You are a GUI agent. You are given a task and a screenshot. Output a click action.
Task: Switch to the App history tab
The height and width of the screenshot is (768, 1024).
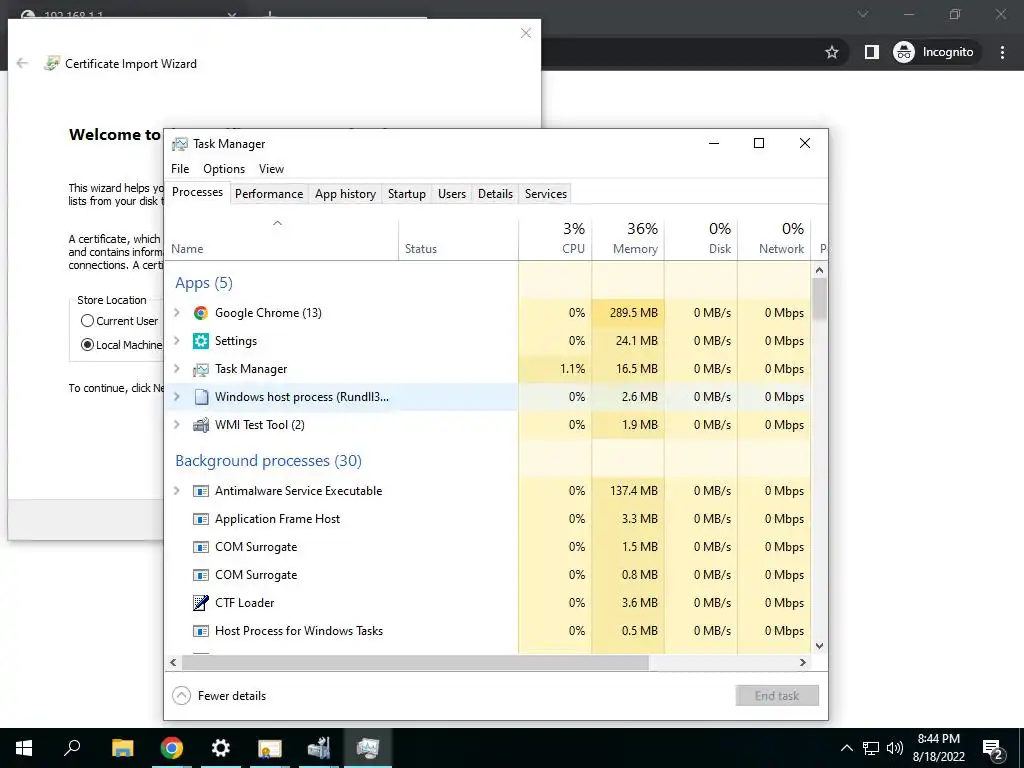tap(345, 194)
